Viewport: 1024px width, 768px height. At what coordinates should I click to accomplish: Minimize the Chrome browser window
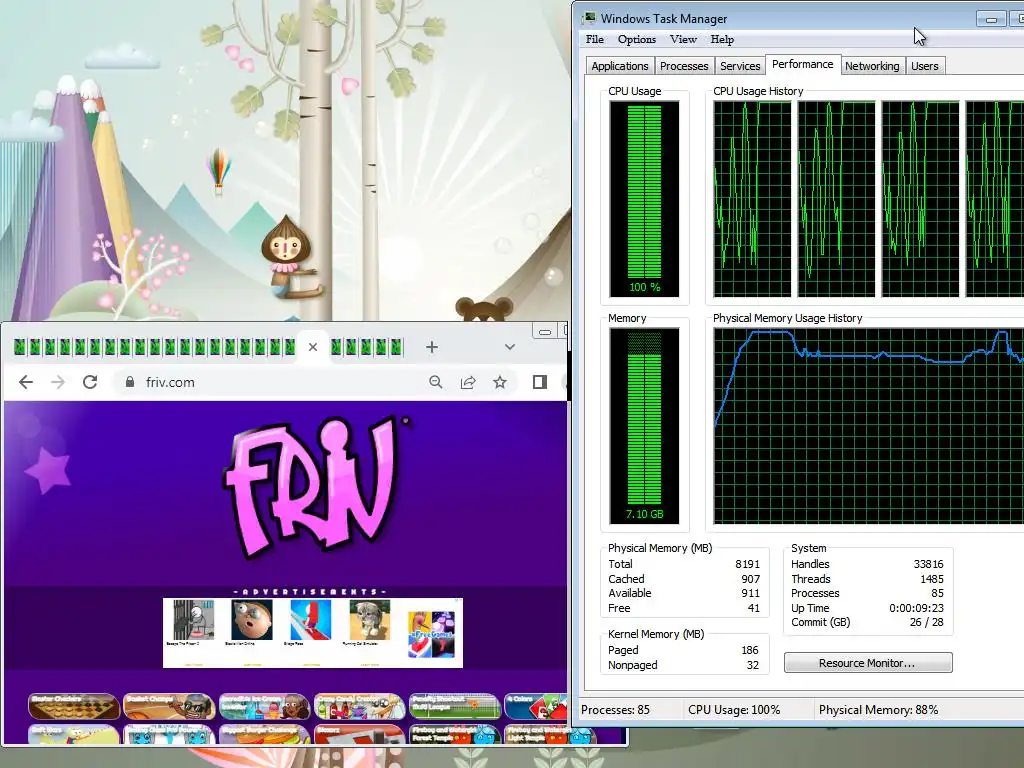[x=545, y=332]
